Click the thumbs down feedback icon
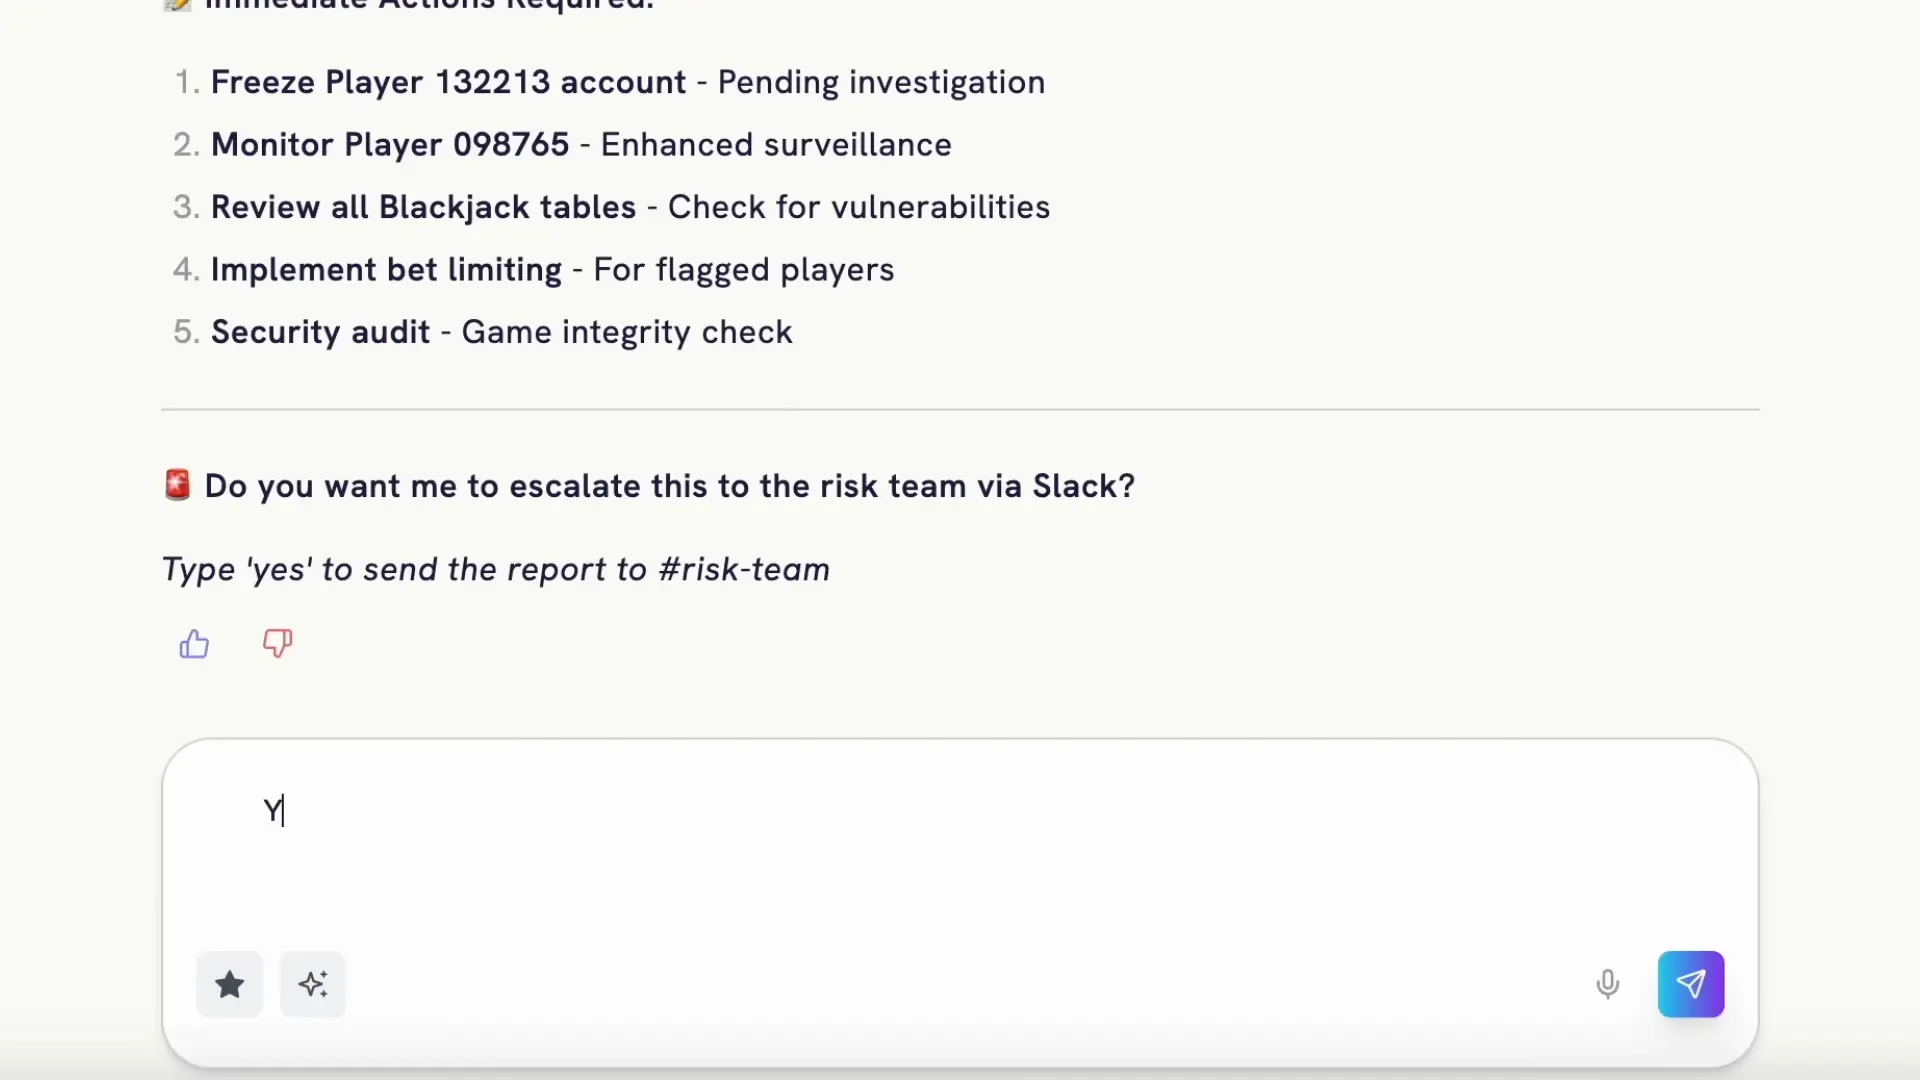 277,643
